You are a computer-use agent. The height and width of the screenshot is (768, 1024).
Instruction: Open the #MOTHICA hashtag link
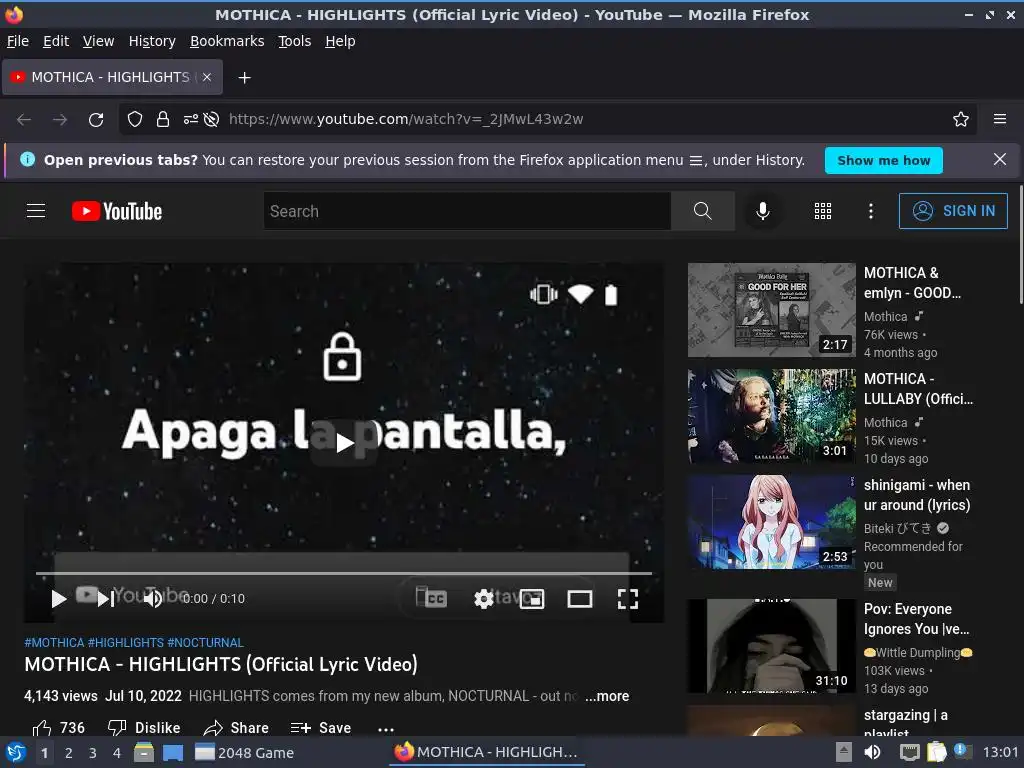tap(54, 643)
